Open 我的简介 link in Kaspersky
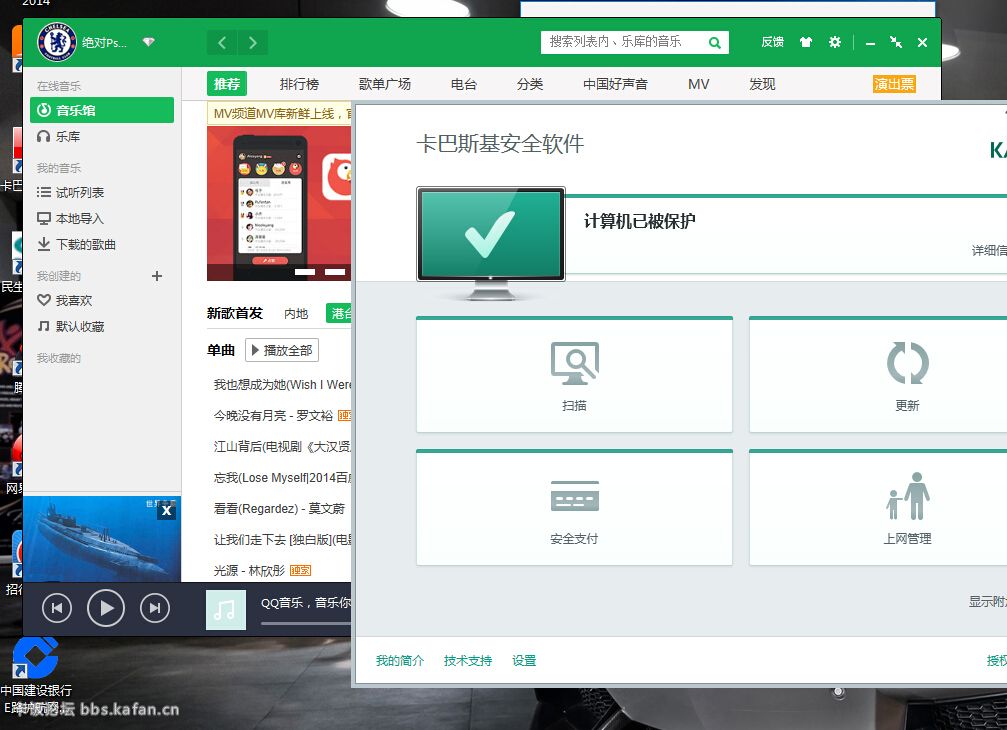This screenshot has height=730, width=1007. tap(399, 661)
